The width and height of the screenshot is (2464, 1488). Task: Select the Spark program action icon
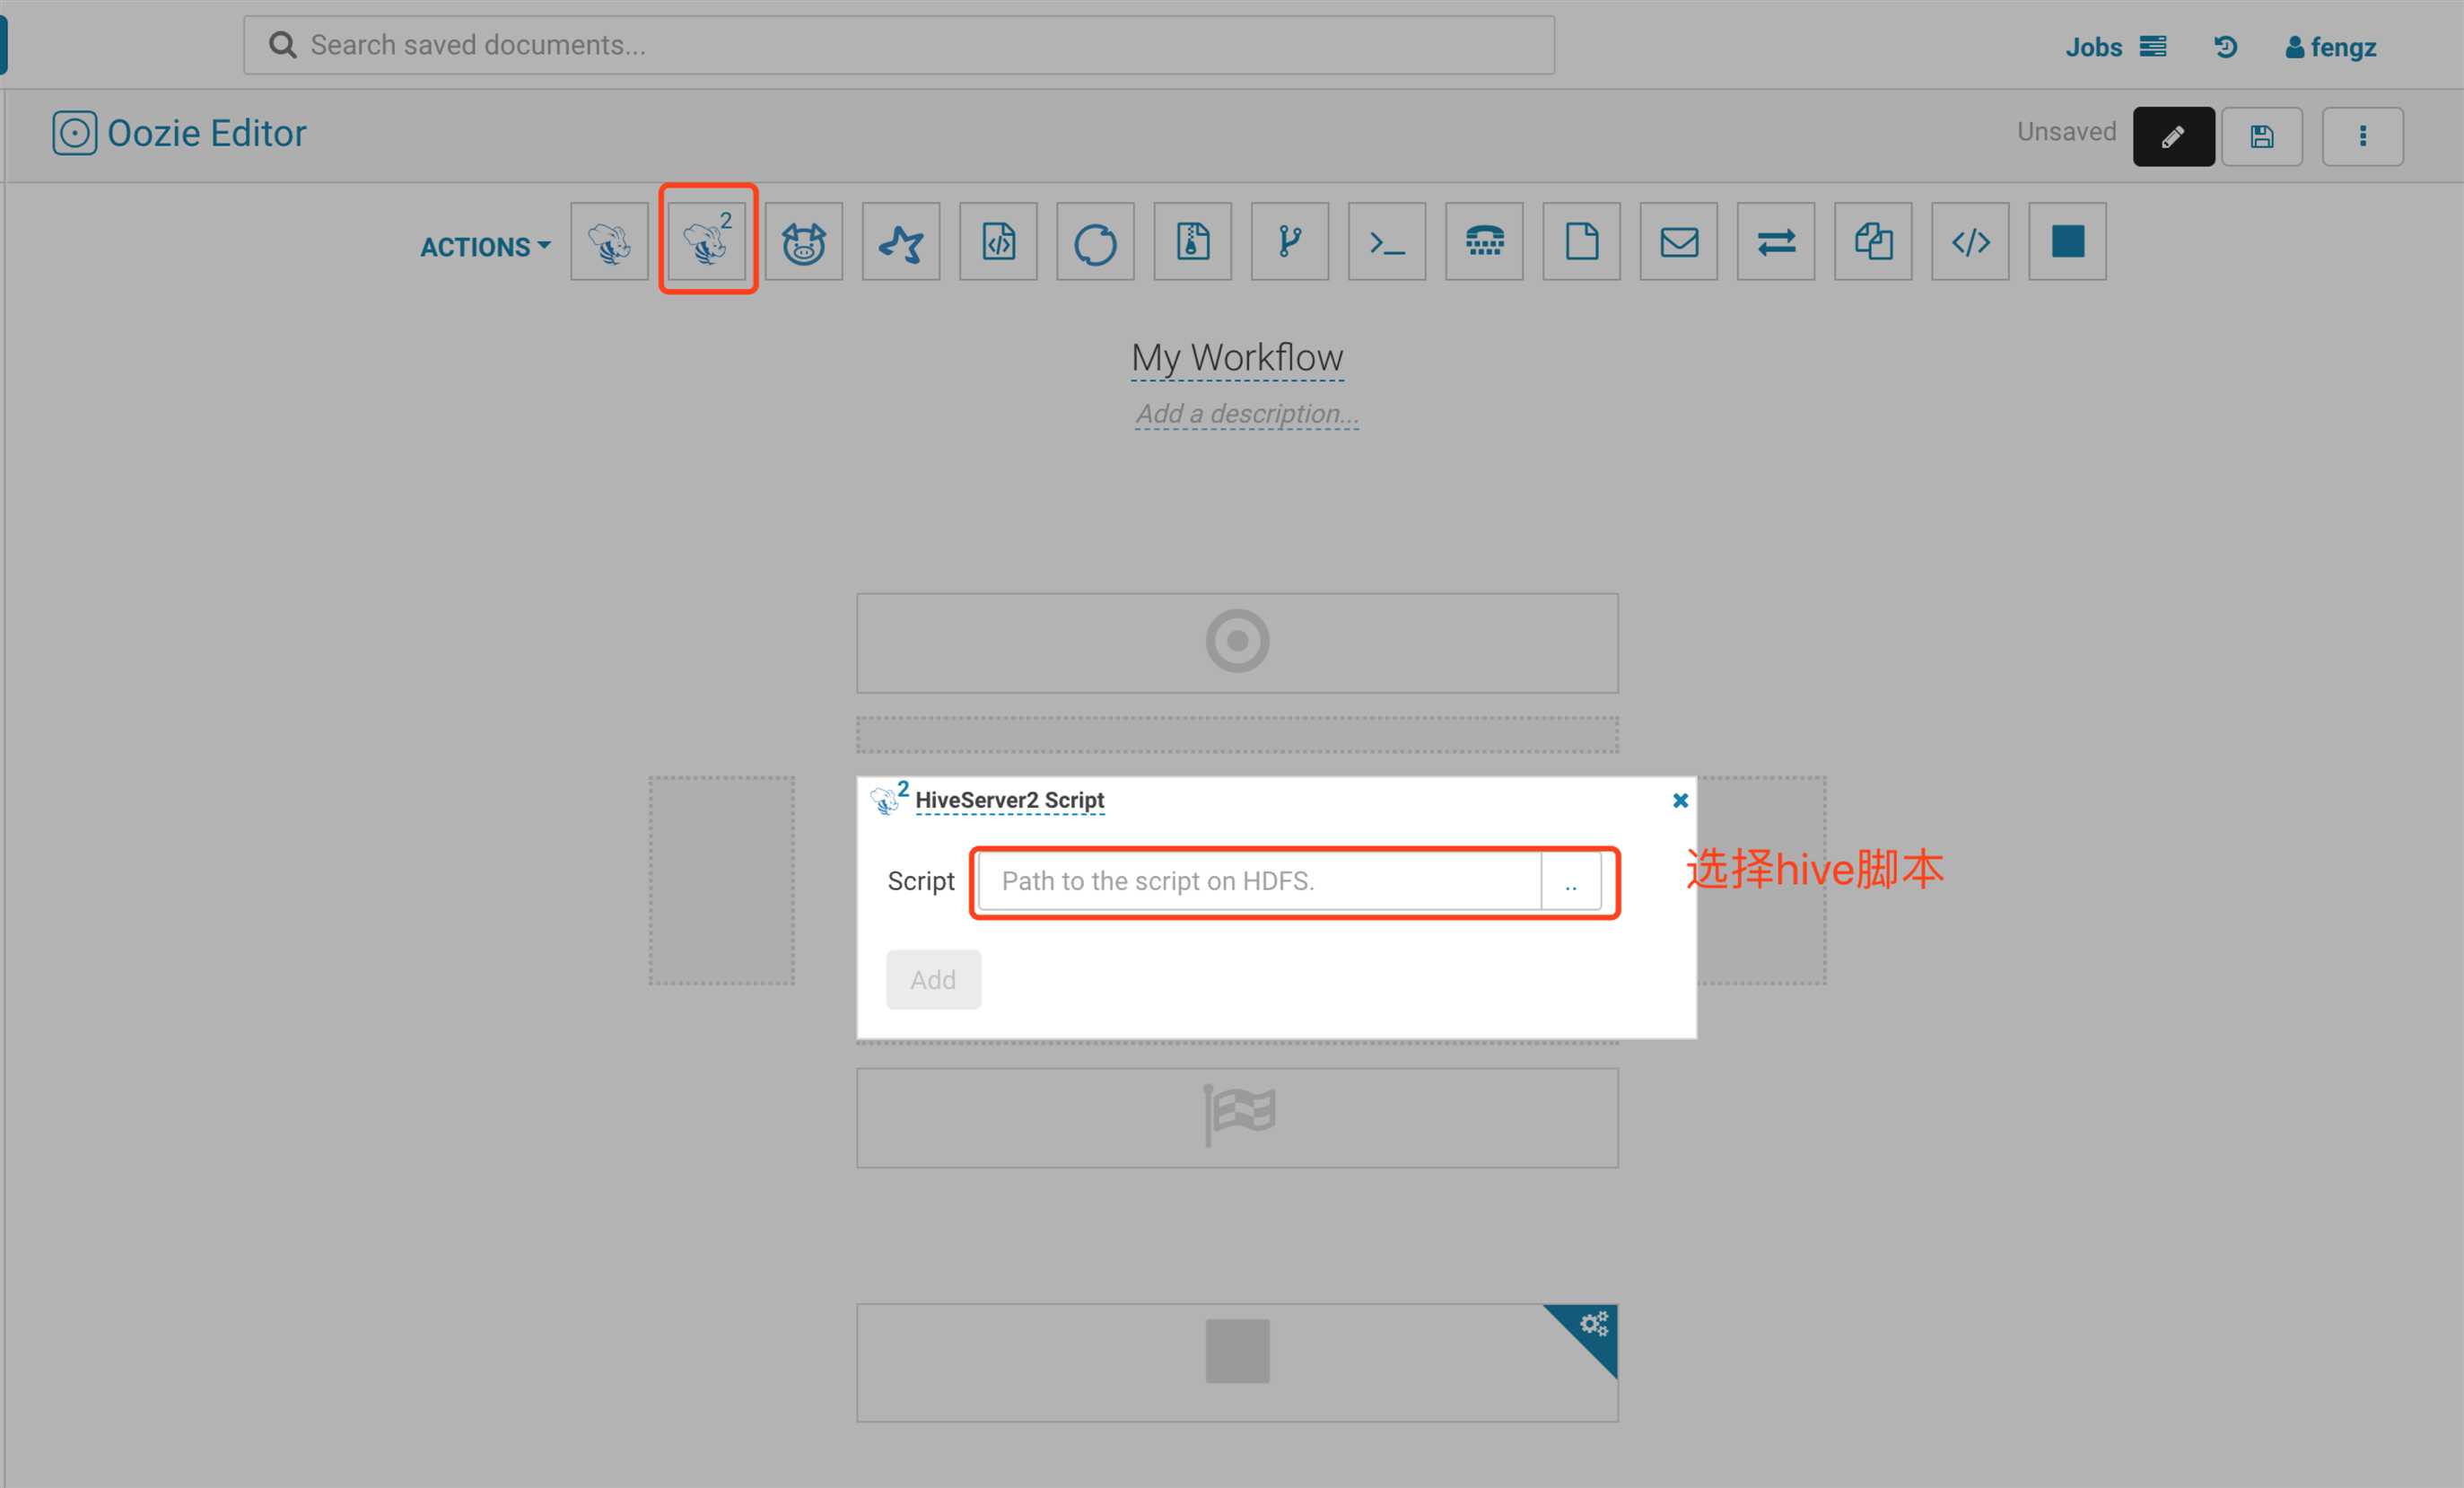(x=901, y=241)
